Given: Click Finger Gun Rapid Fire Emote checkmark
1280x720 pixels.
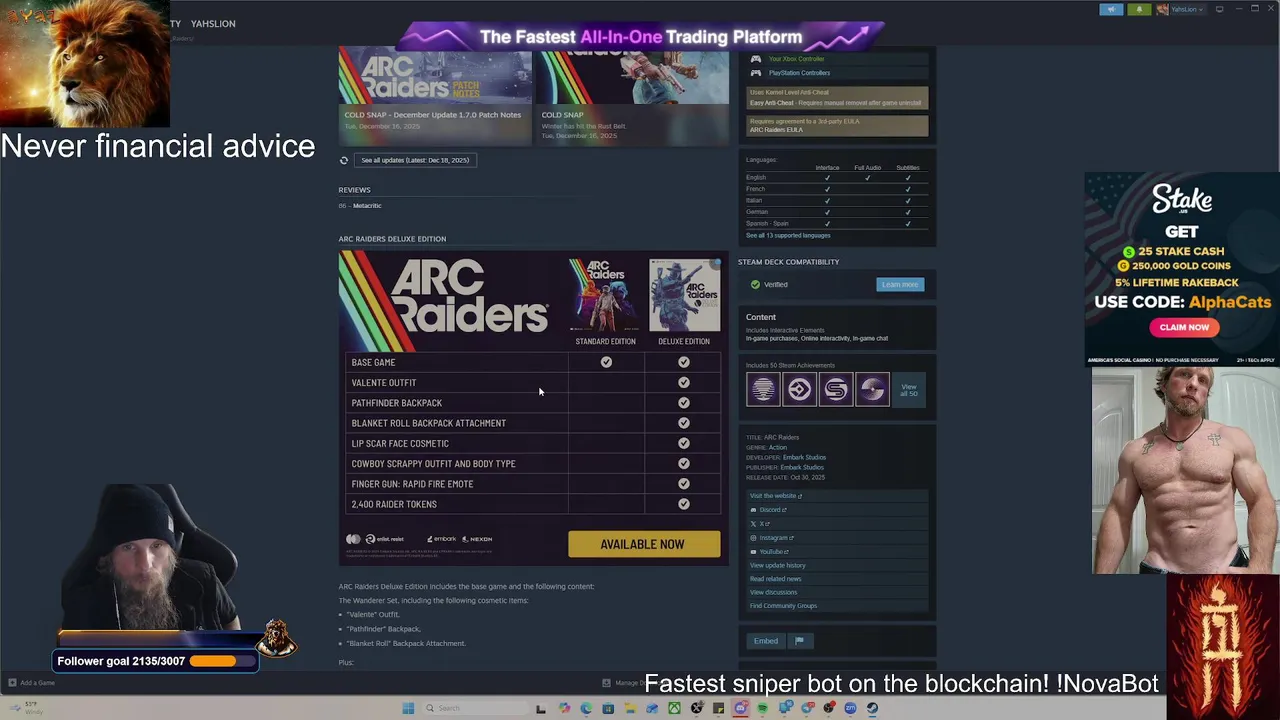Looking at the screenshot, I should (684, 484).
